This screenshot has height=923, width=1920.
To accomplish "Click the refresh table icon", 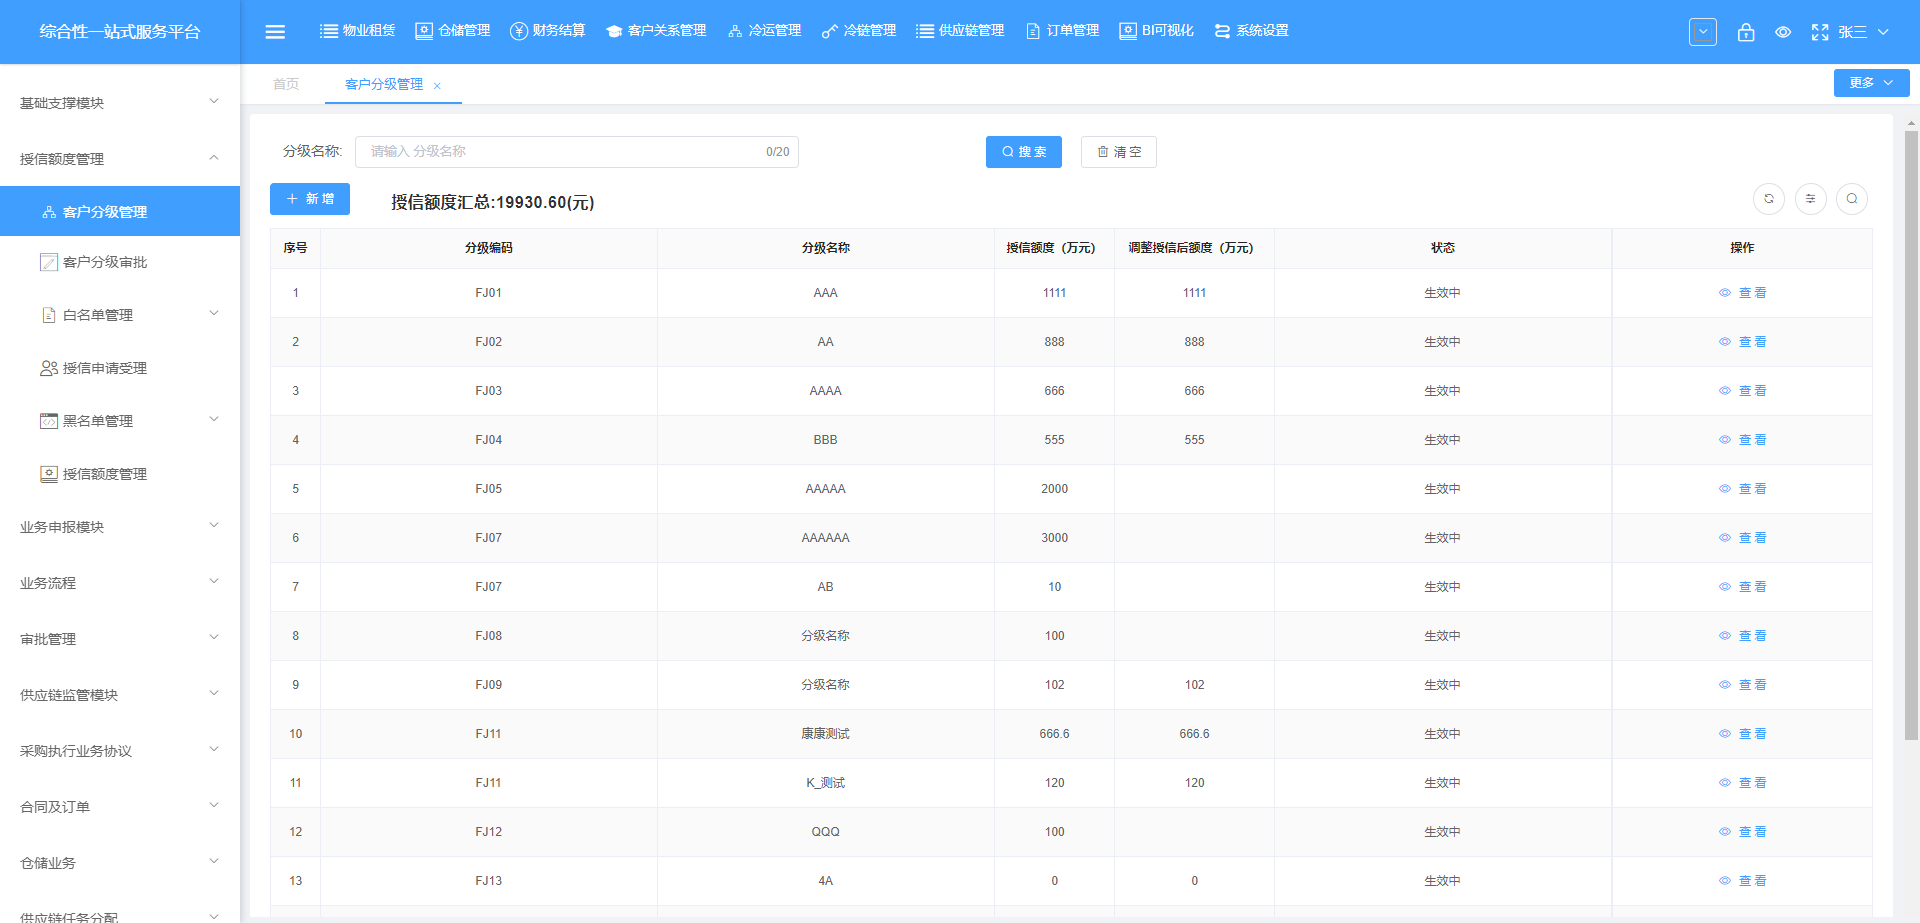I will 1769,199.
